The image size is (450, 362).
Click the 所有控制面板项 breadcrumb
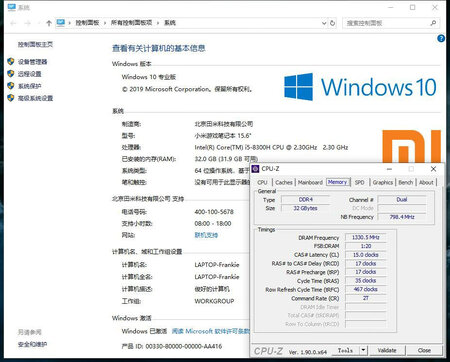(x=131, y=23)
